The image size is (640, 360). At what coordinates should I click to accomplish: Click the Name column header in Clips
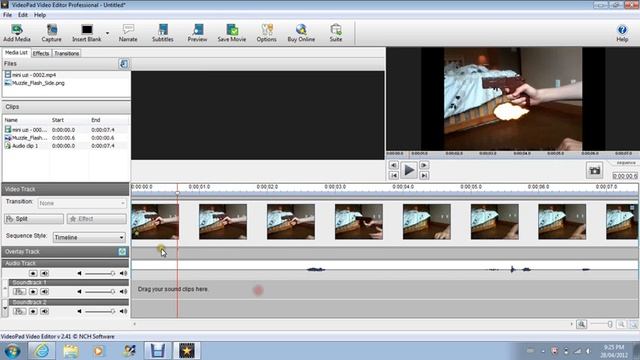click(x=11, y=120)
